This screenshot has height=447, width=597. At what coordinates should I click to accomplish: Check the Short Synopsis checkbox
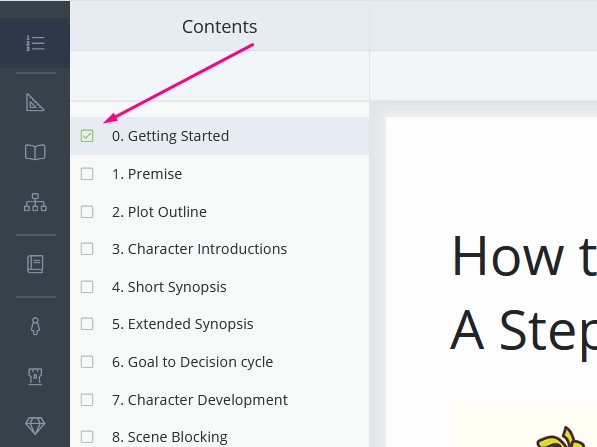[x=87, y=287]
